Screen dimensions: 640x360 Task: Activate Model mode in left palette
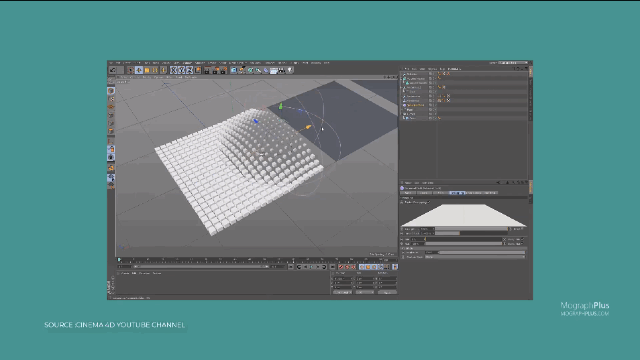(111, 91)
